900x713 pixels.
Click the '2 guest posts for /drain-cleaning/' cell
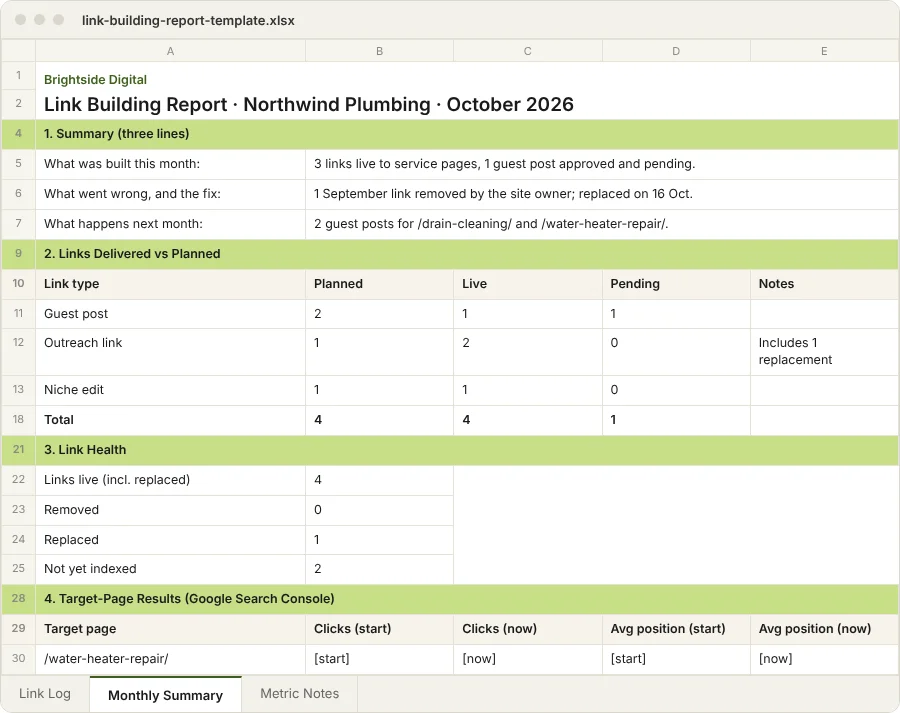[602, 224]
